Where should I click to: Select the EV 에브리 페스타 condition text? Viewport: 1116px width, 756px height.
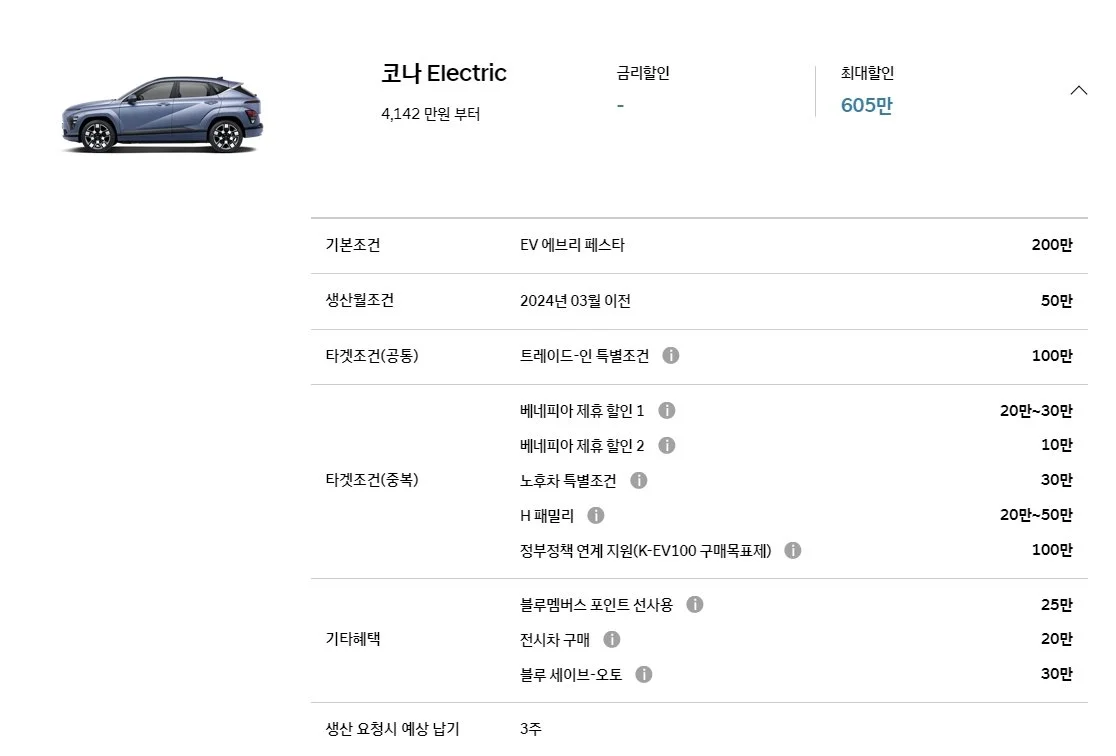(x=570, y=244)
